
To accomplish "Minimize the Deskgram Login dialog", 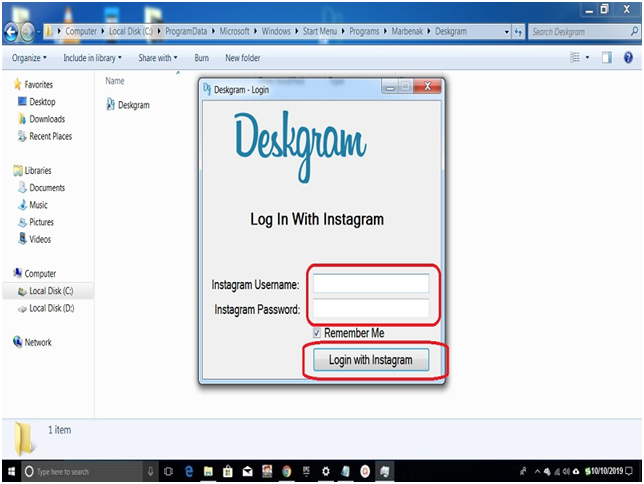I will click(x=390, y=86).
